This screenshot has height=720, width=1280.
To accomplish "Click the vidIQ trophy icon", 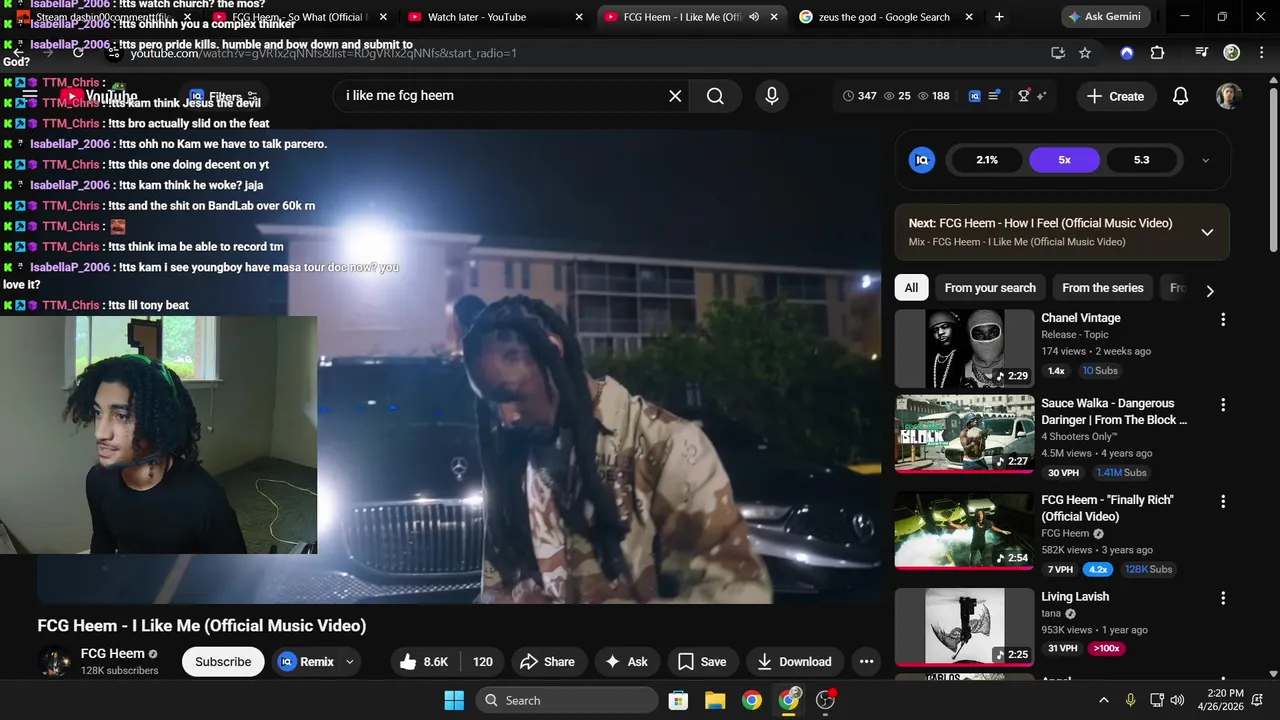I will pyautogui.click(x=1024, y=96).
